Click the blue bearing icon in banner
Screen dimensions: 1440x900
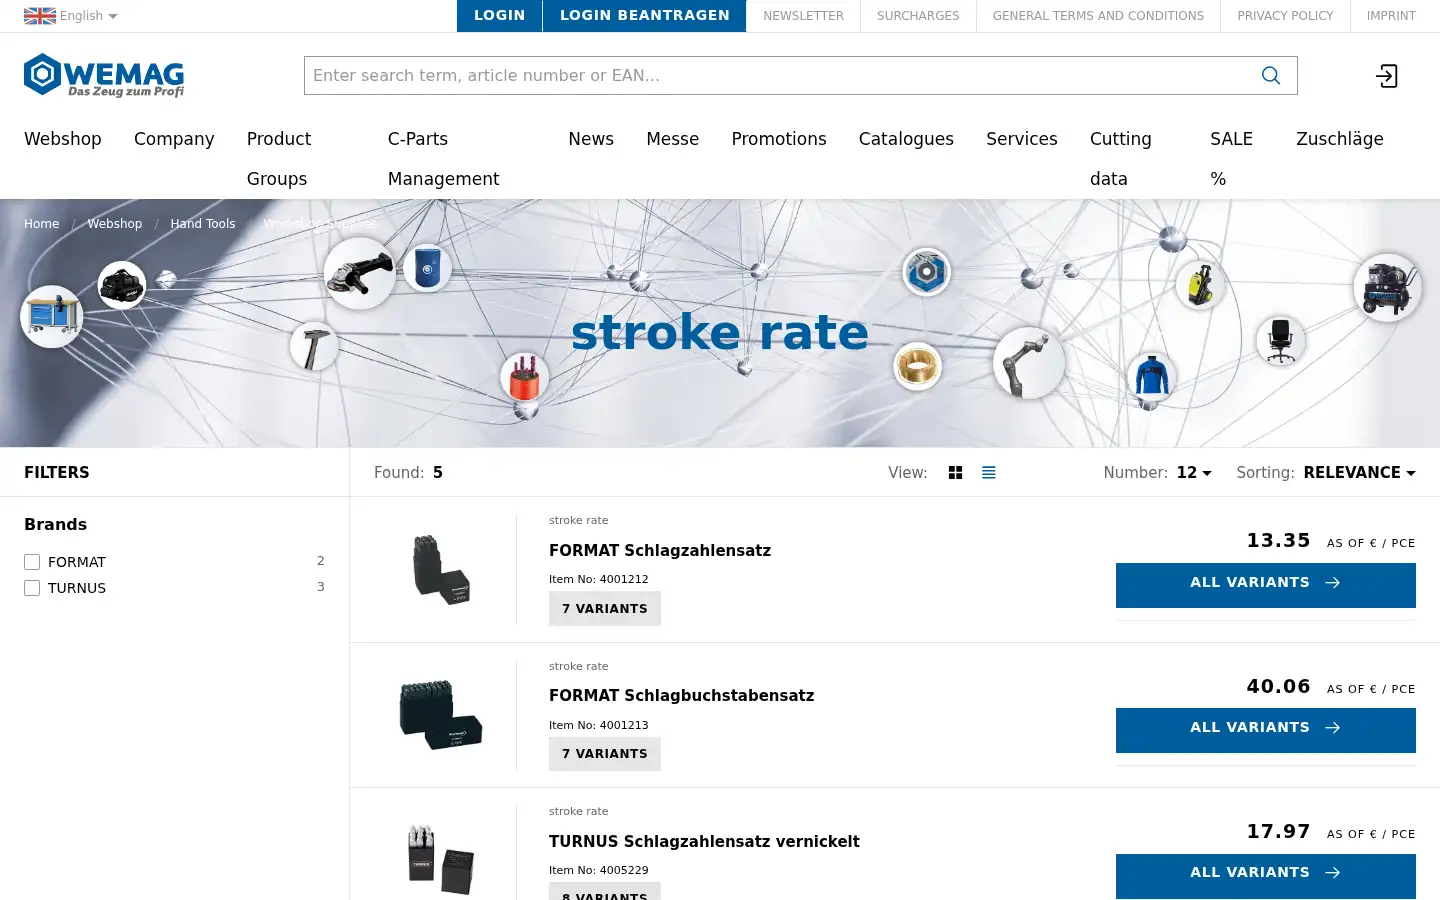[x=927, y=272]
